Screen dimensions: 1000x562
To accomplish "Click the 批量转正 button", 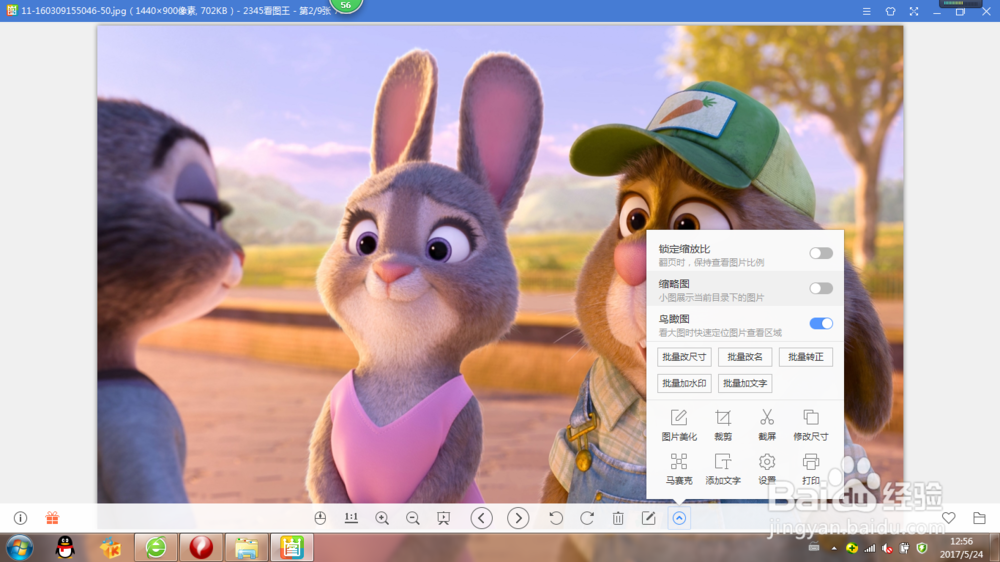I will 806,357.
